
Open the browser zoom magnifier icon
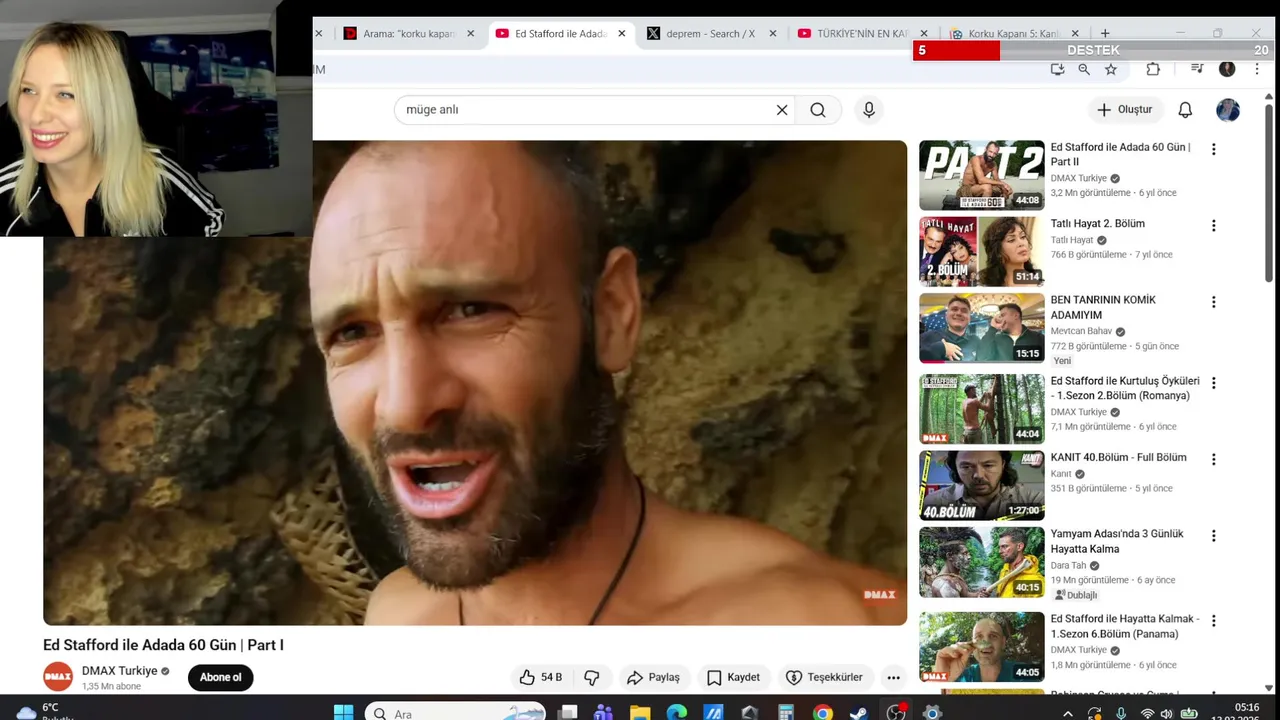[1084, 69]
